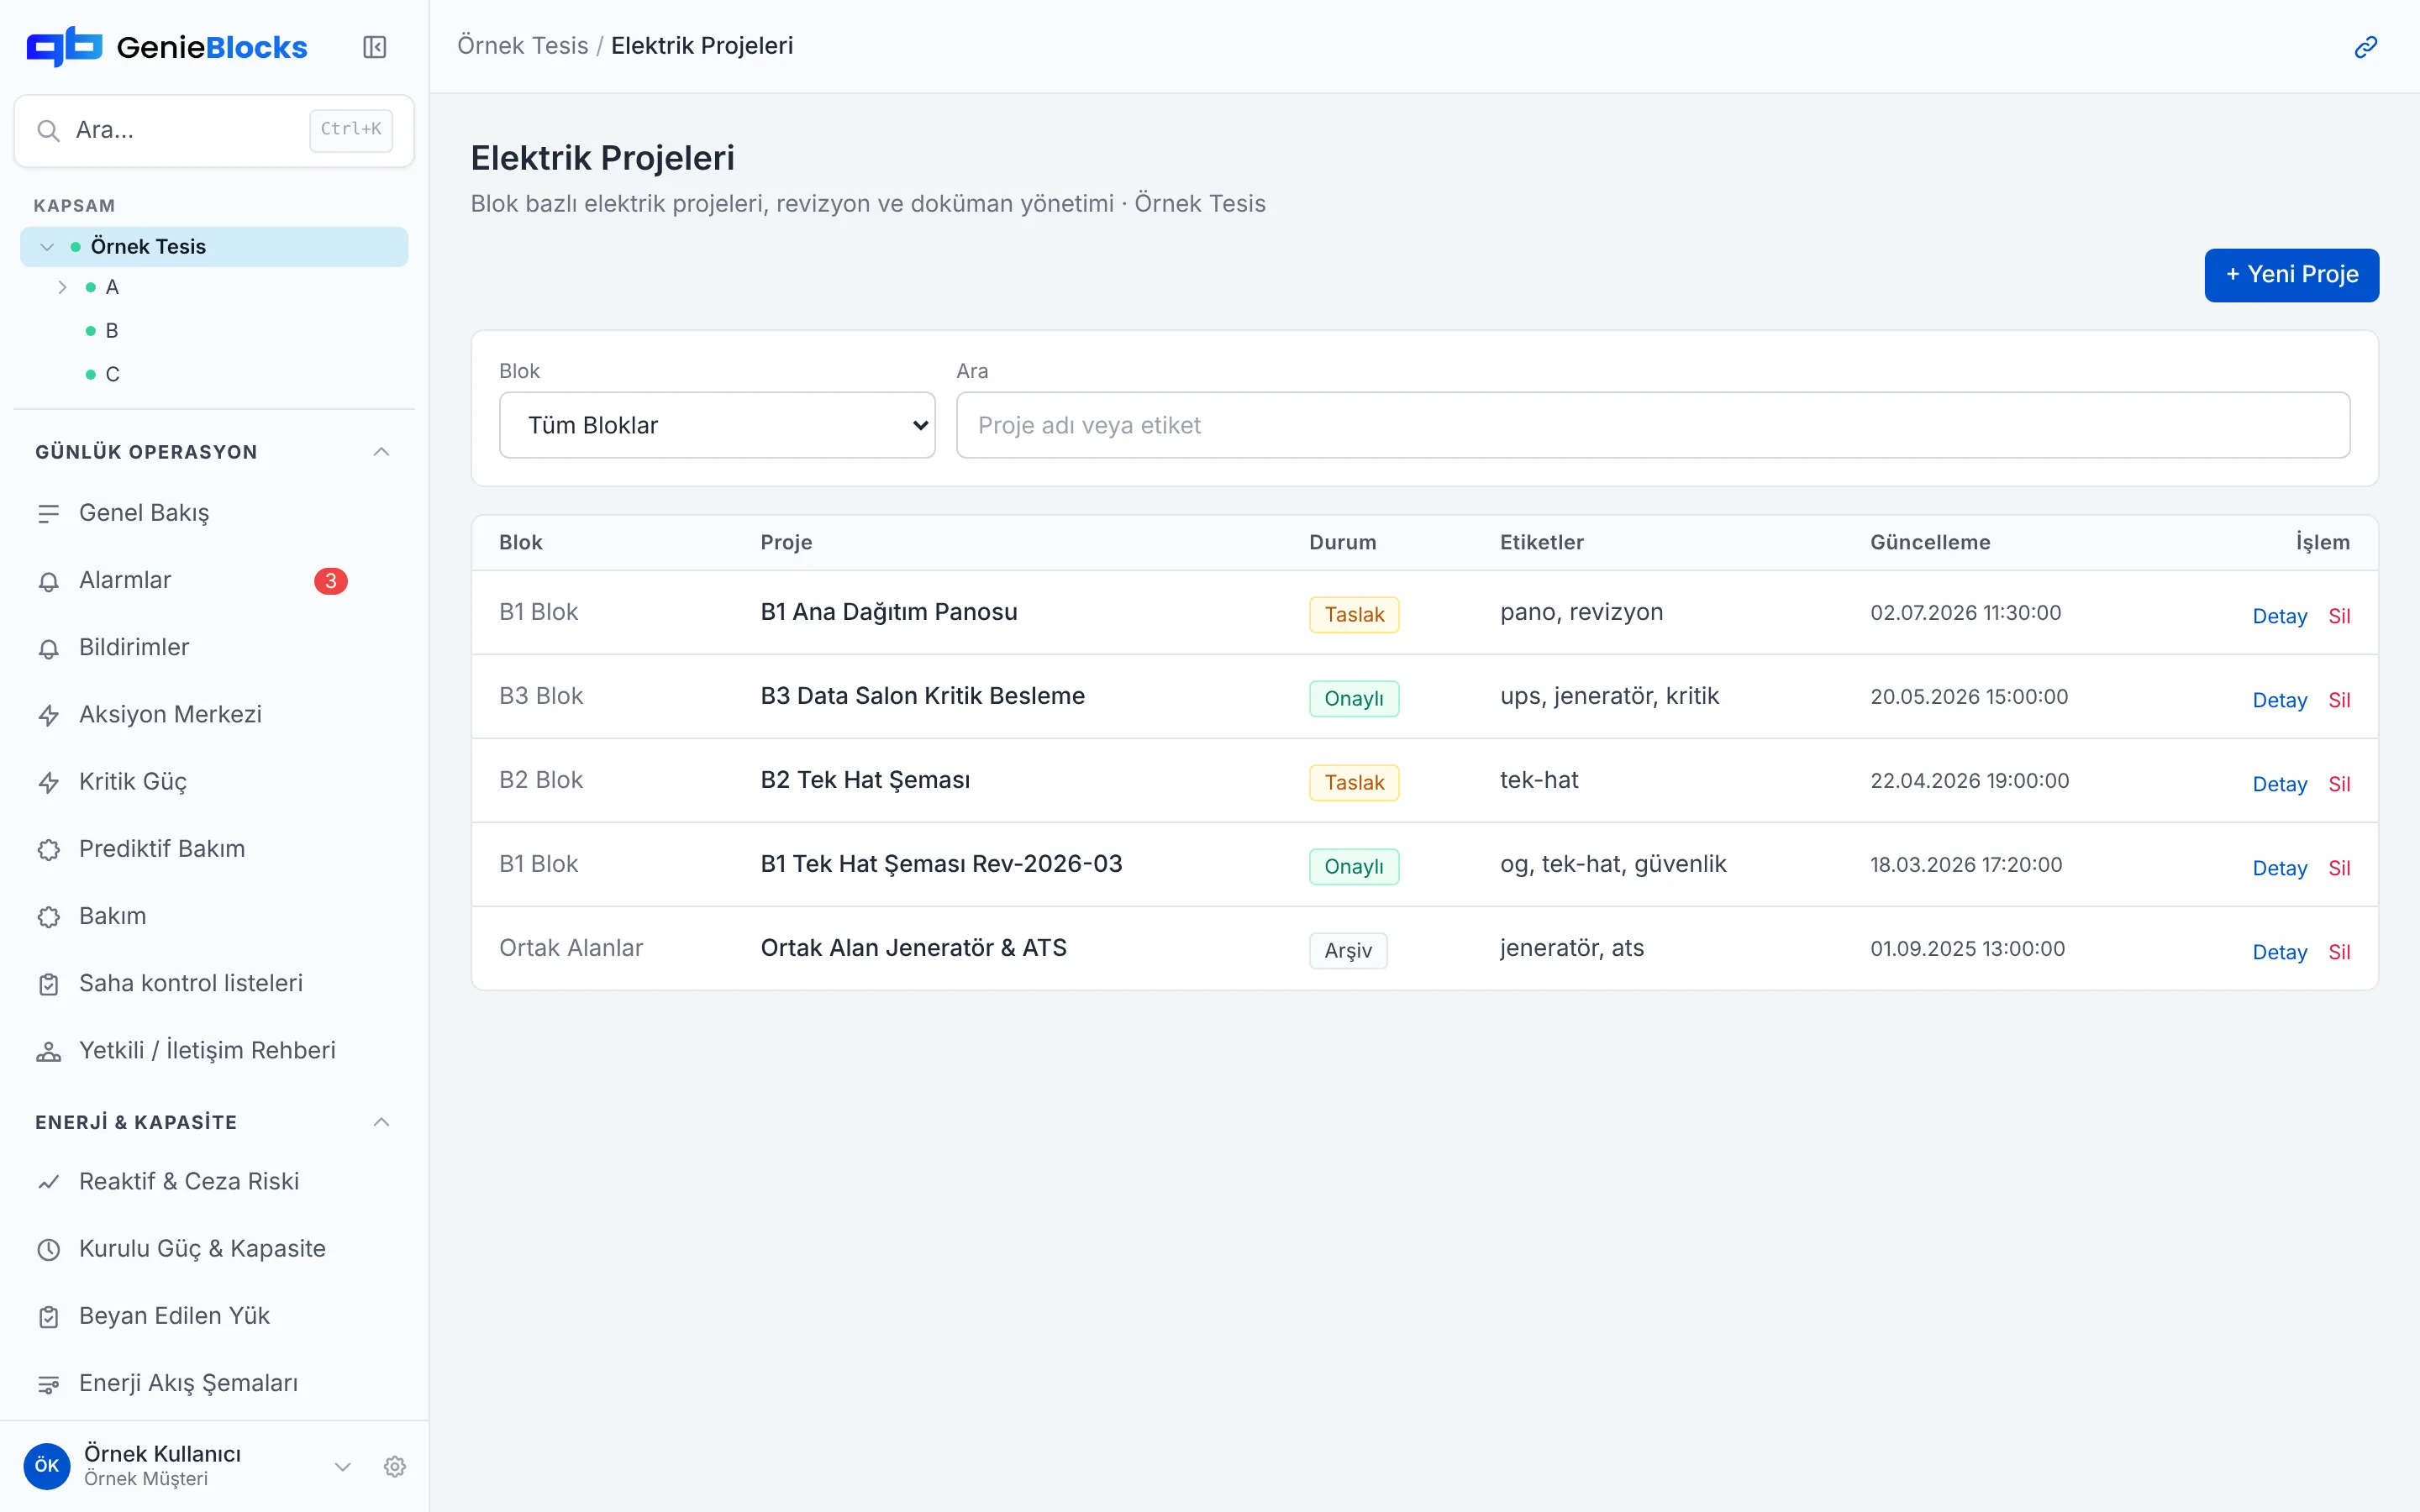Copy page link icon at top right

pyautogui.click(x=2365, y=47)
